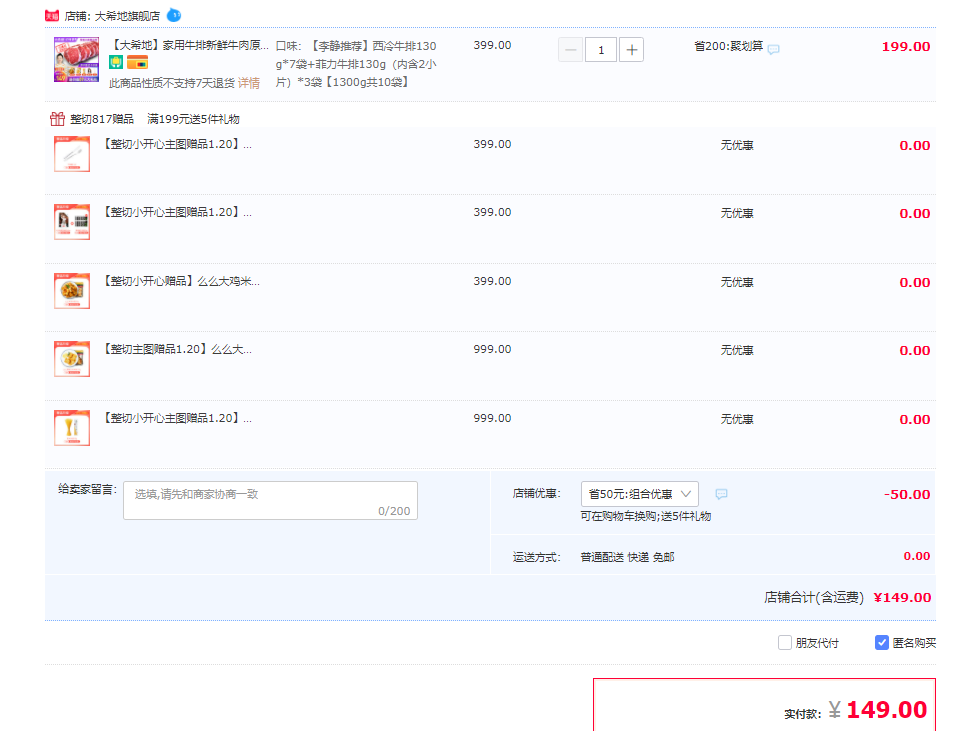
Task: Open the 么么大鸡米 gift thumbnail
Action: (72, 291)
